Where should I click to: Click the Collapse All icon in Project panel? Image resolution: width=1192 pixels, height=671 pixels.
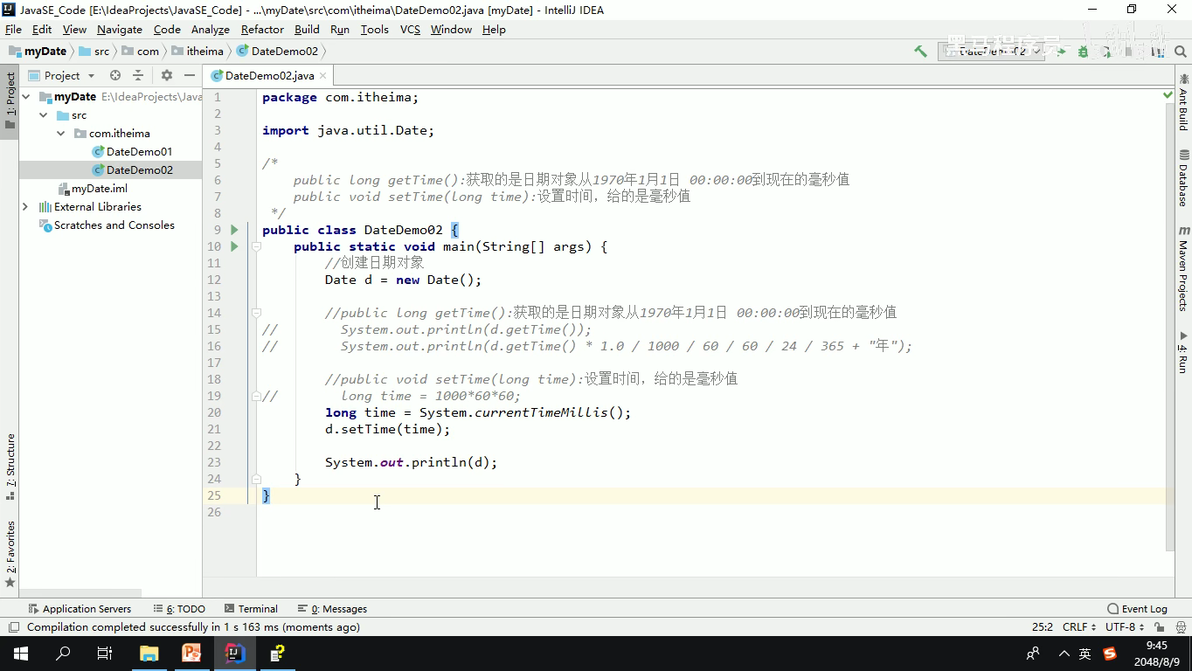[138, 75]
